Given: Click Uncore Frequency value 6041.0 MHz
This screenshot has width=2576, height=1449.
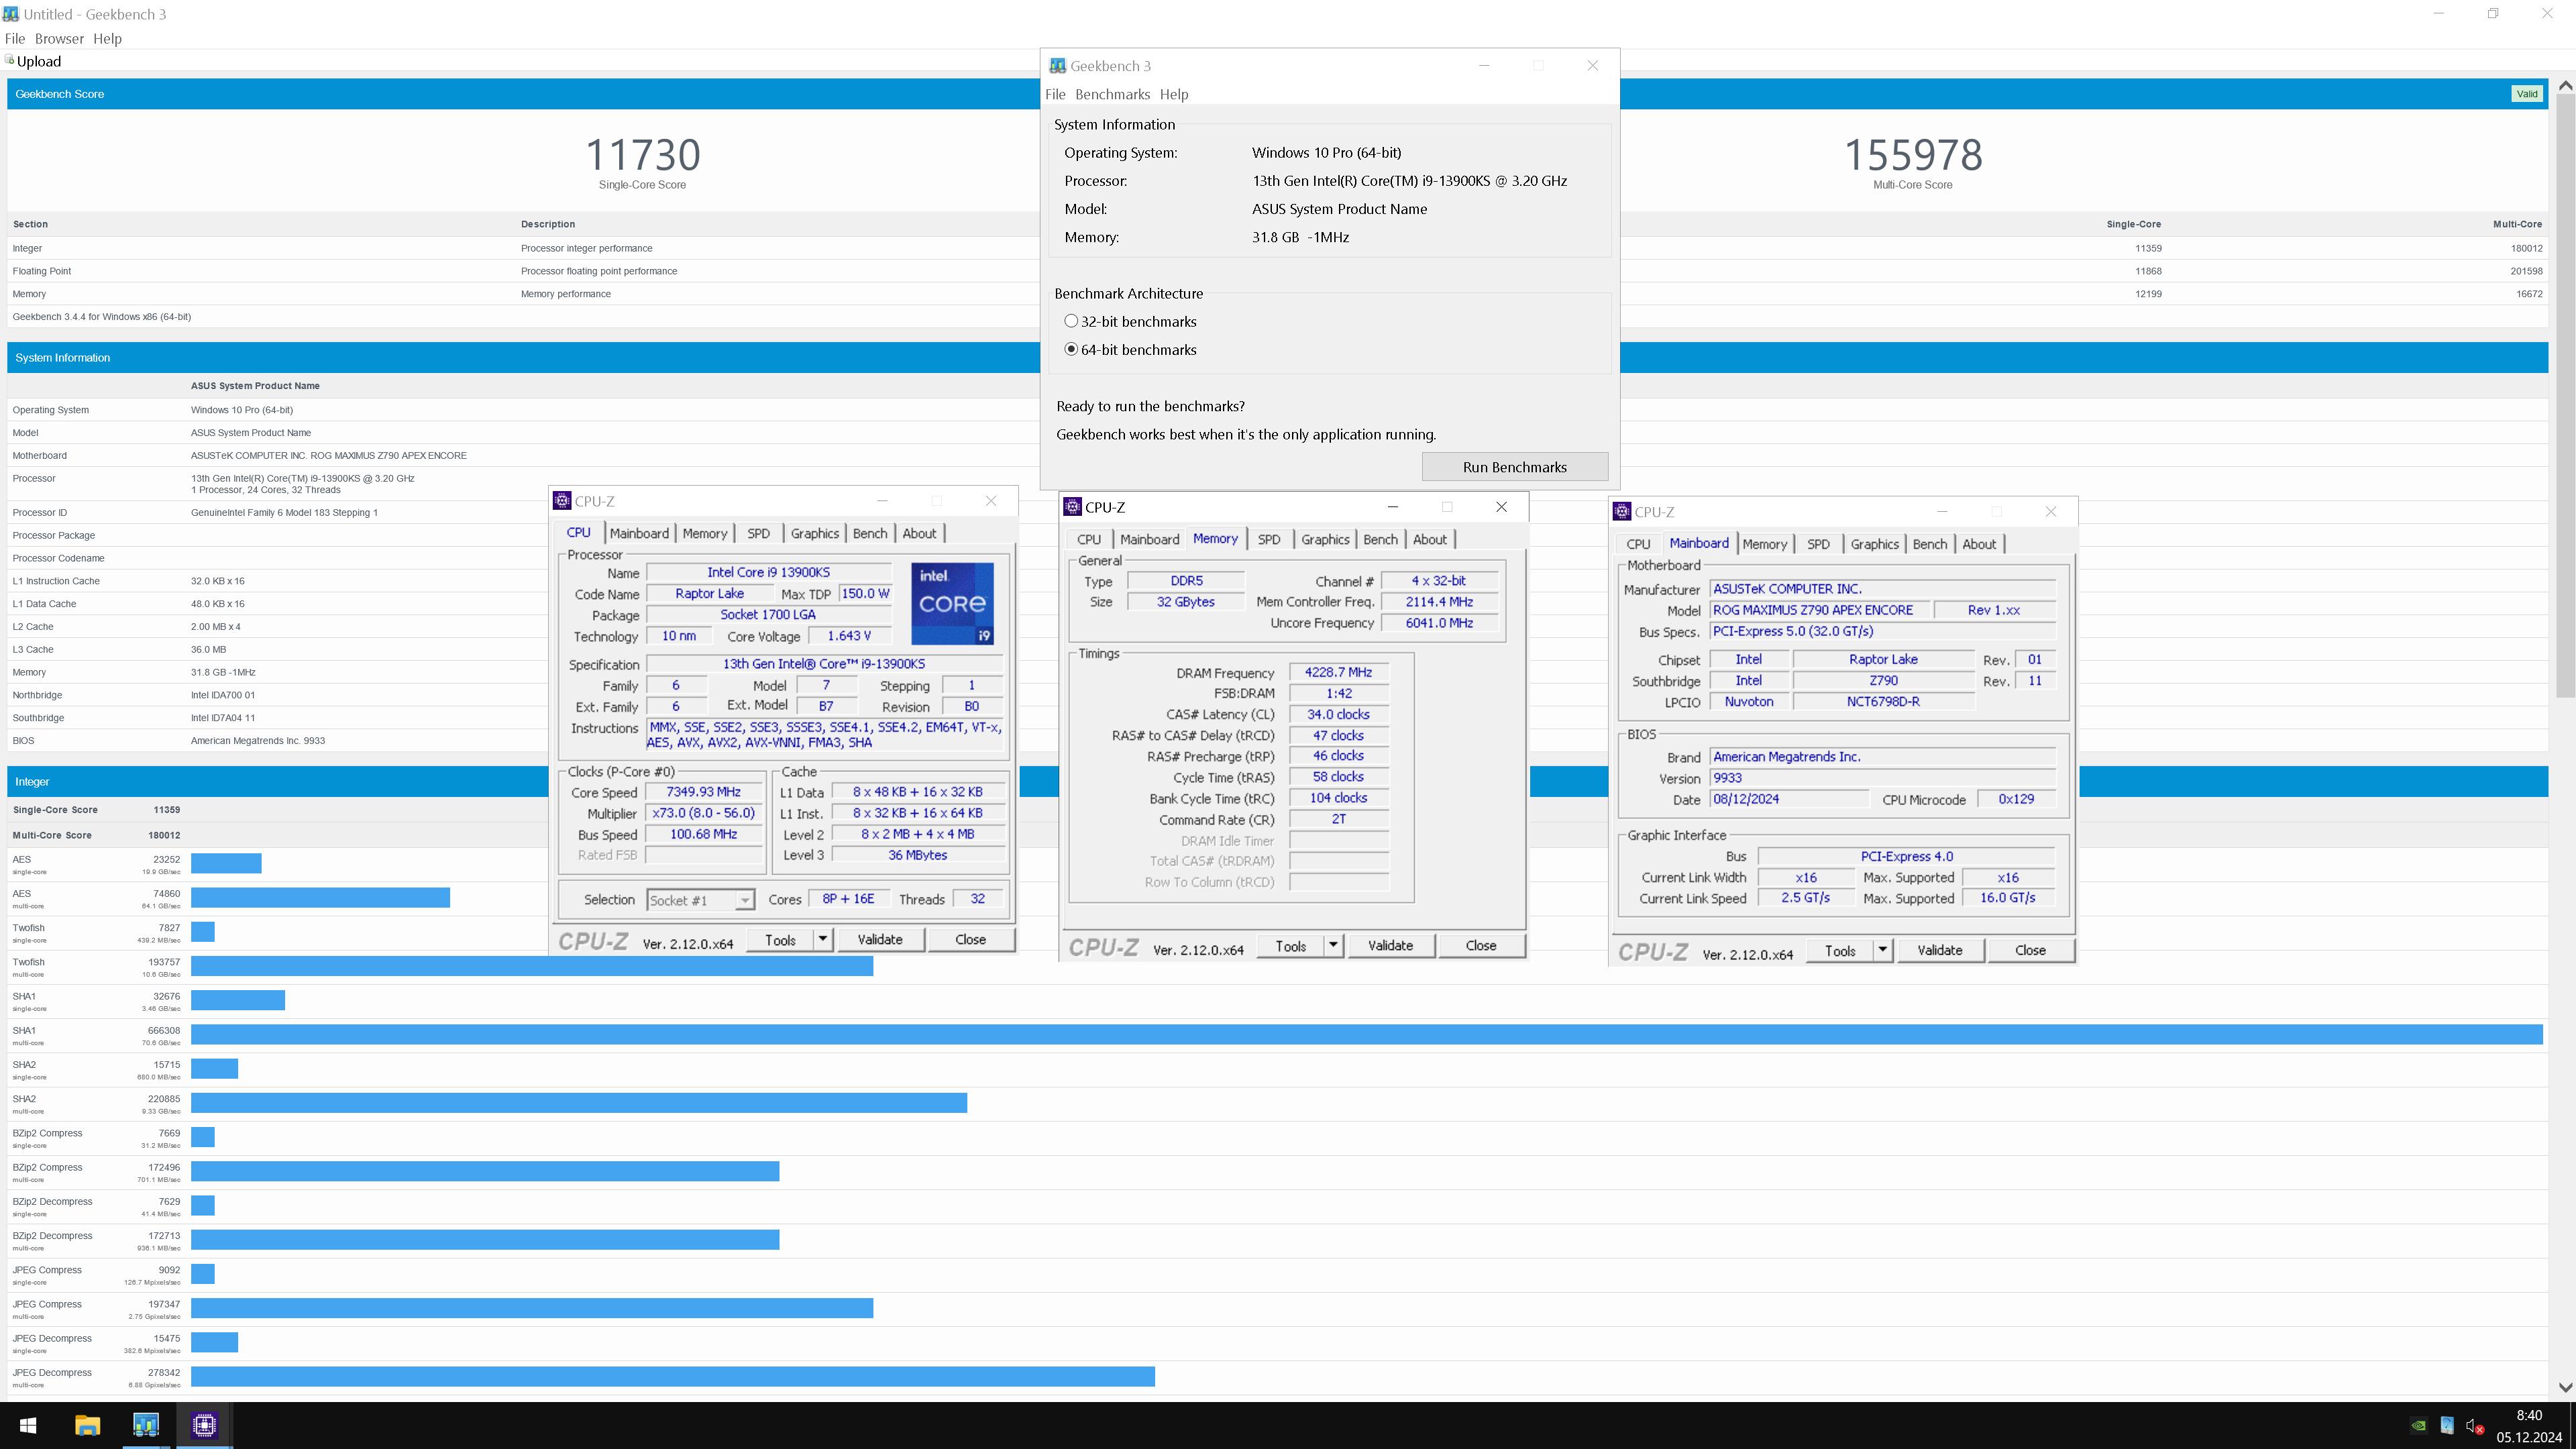Looking at the screenshot, I should pyautogui.click(x=1439, y=622).
